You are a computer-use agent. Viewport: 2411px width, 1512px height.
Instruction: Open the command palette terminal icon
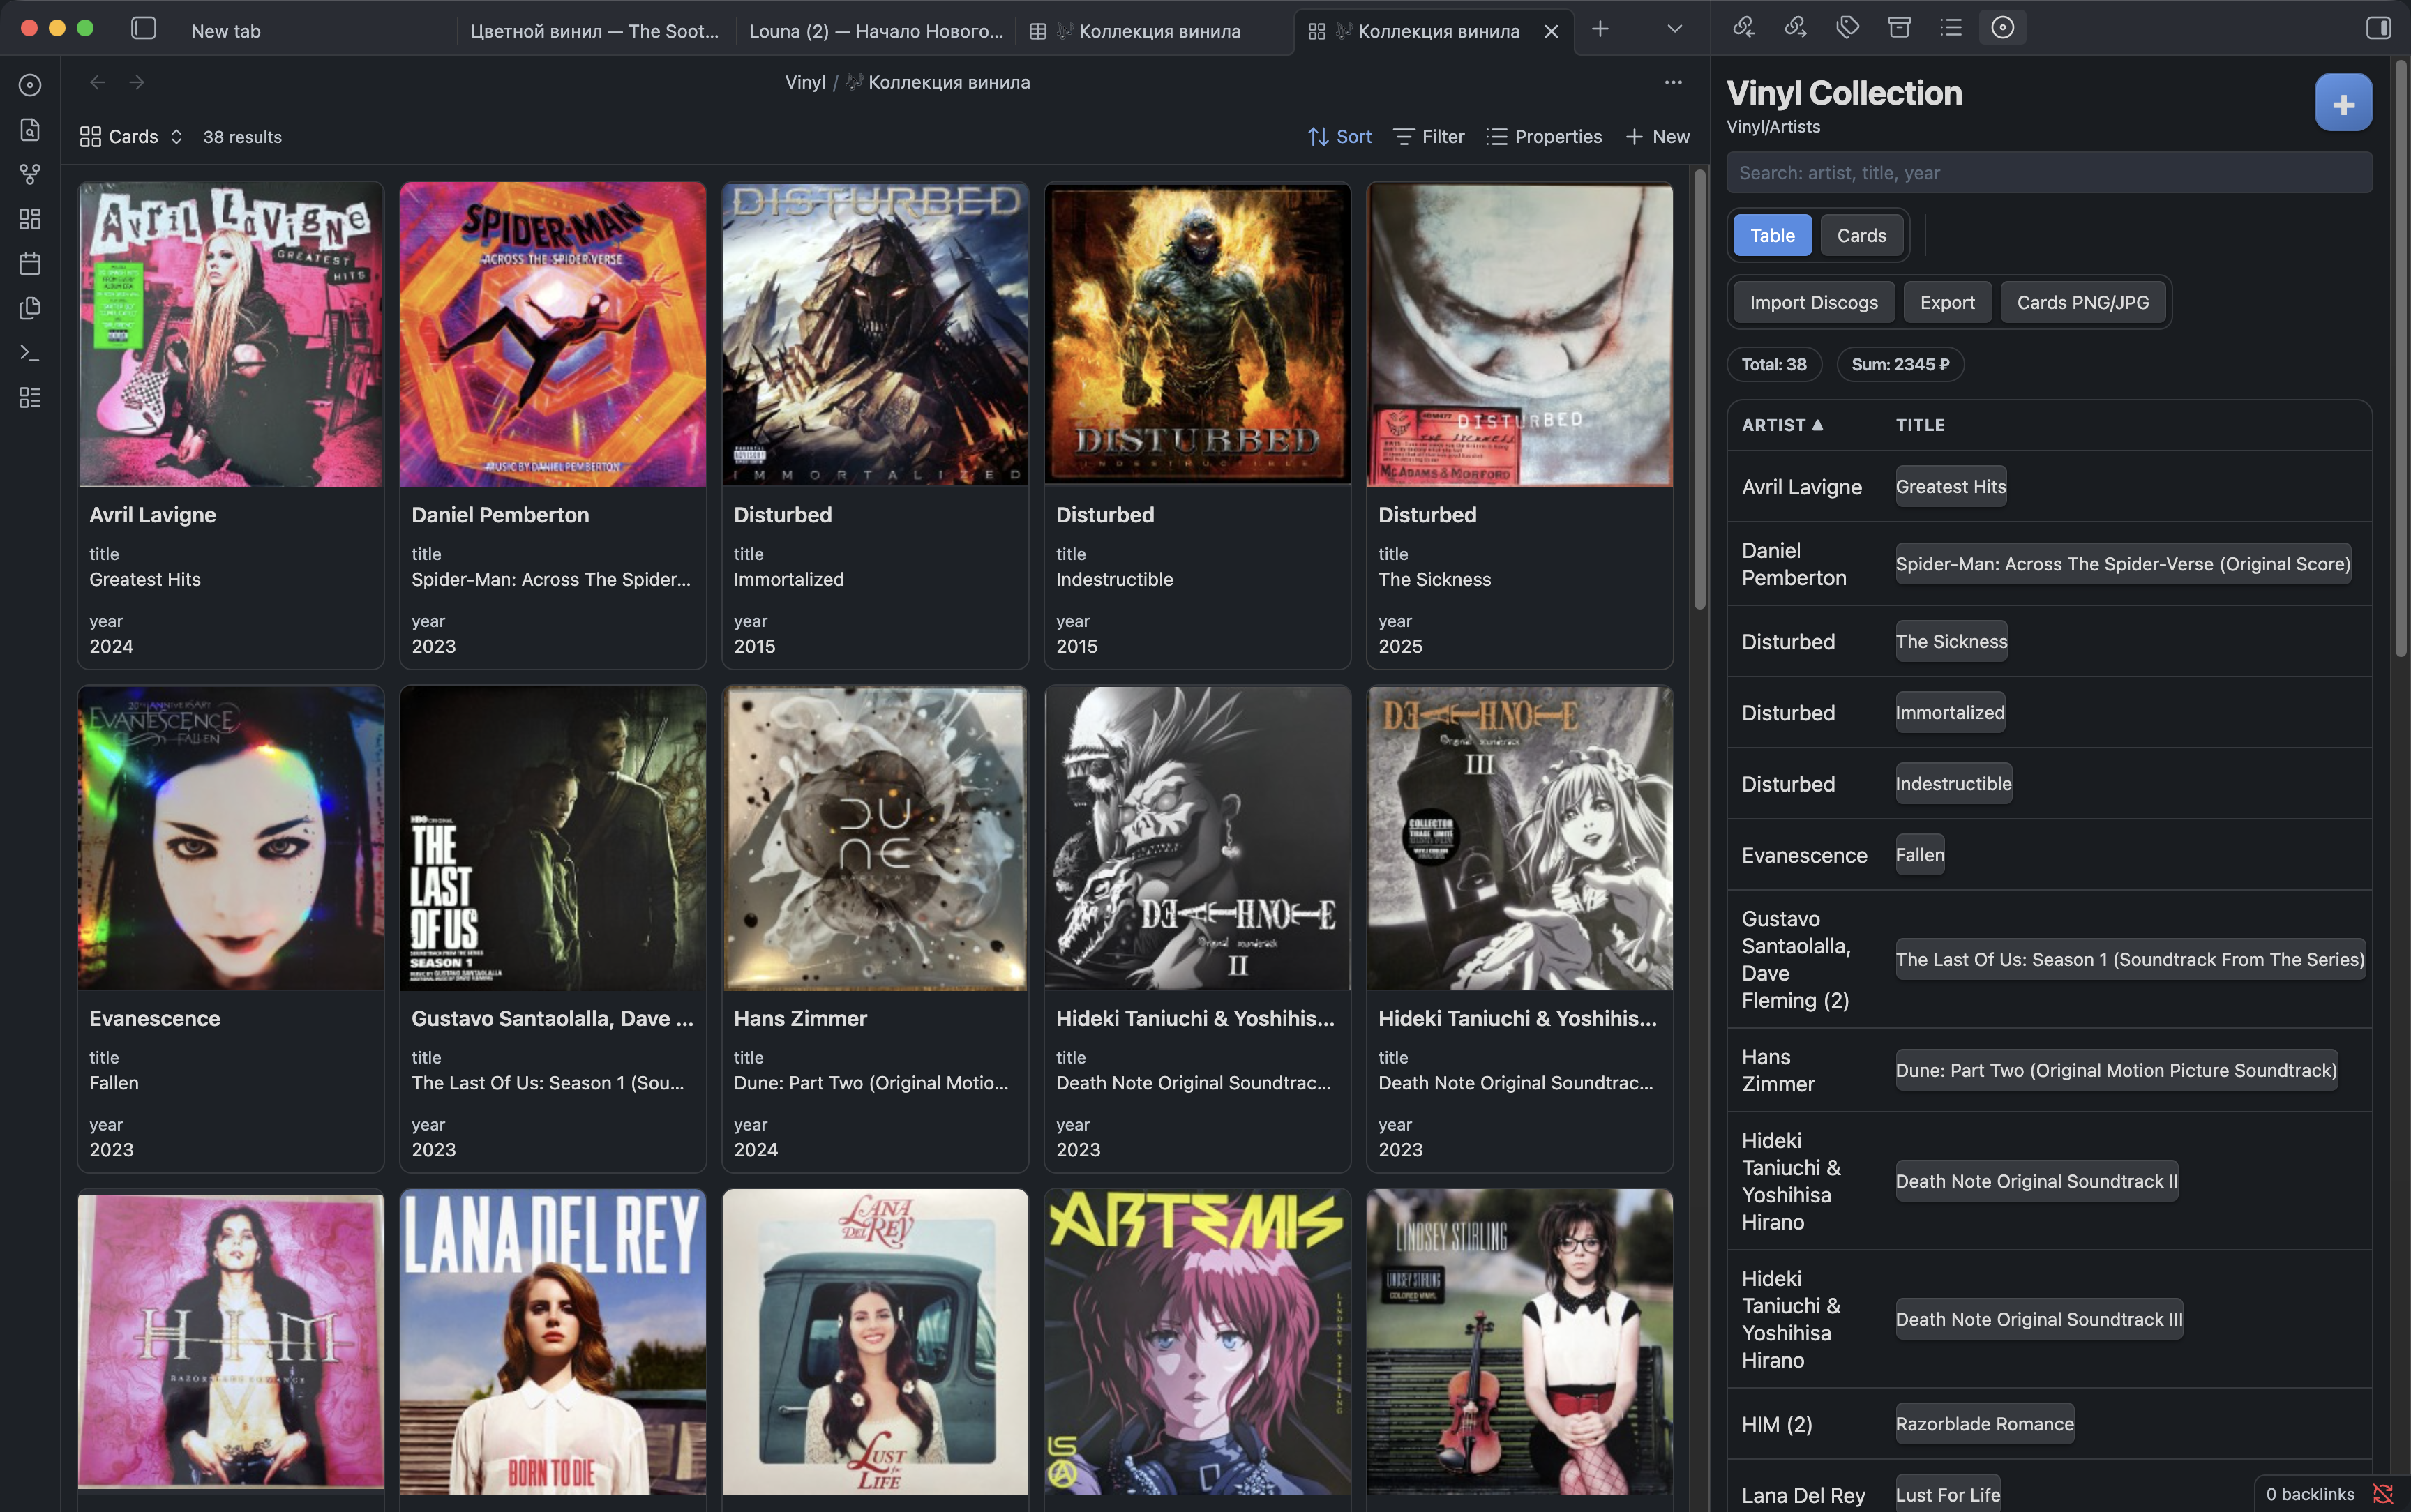(x=30, y=353)
